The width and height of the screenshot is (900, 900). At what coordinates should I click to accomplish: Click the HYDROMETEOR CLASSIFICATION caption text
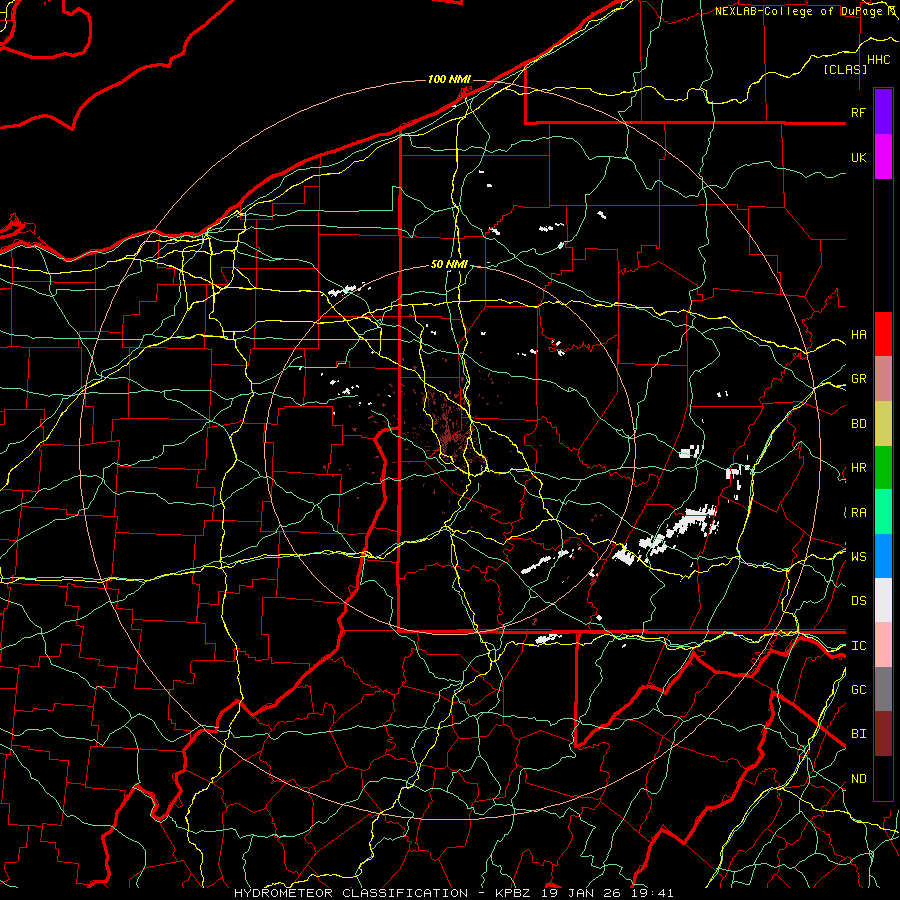coord(351,893)
